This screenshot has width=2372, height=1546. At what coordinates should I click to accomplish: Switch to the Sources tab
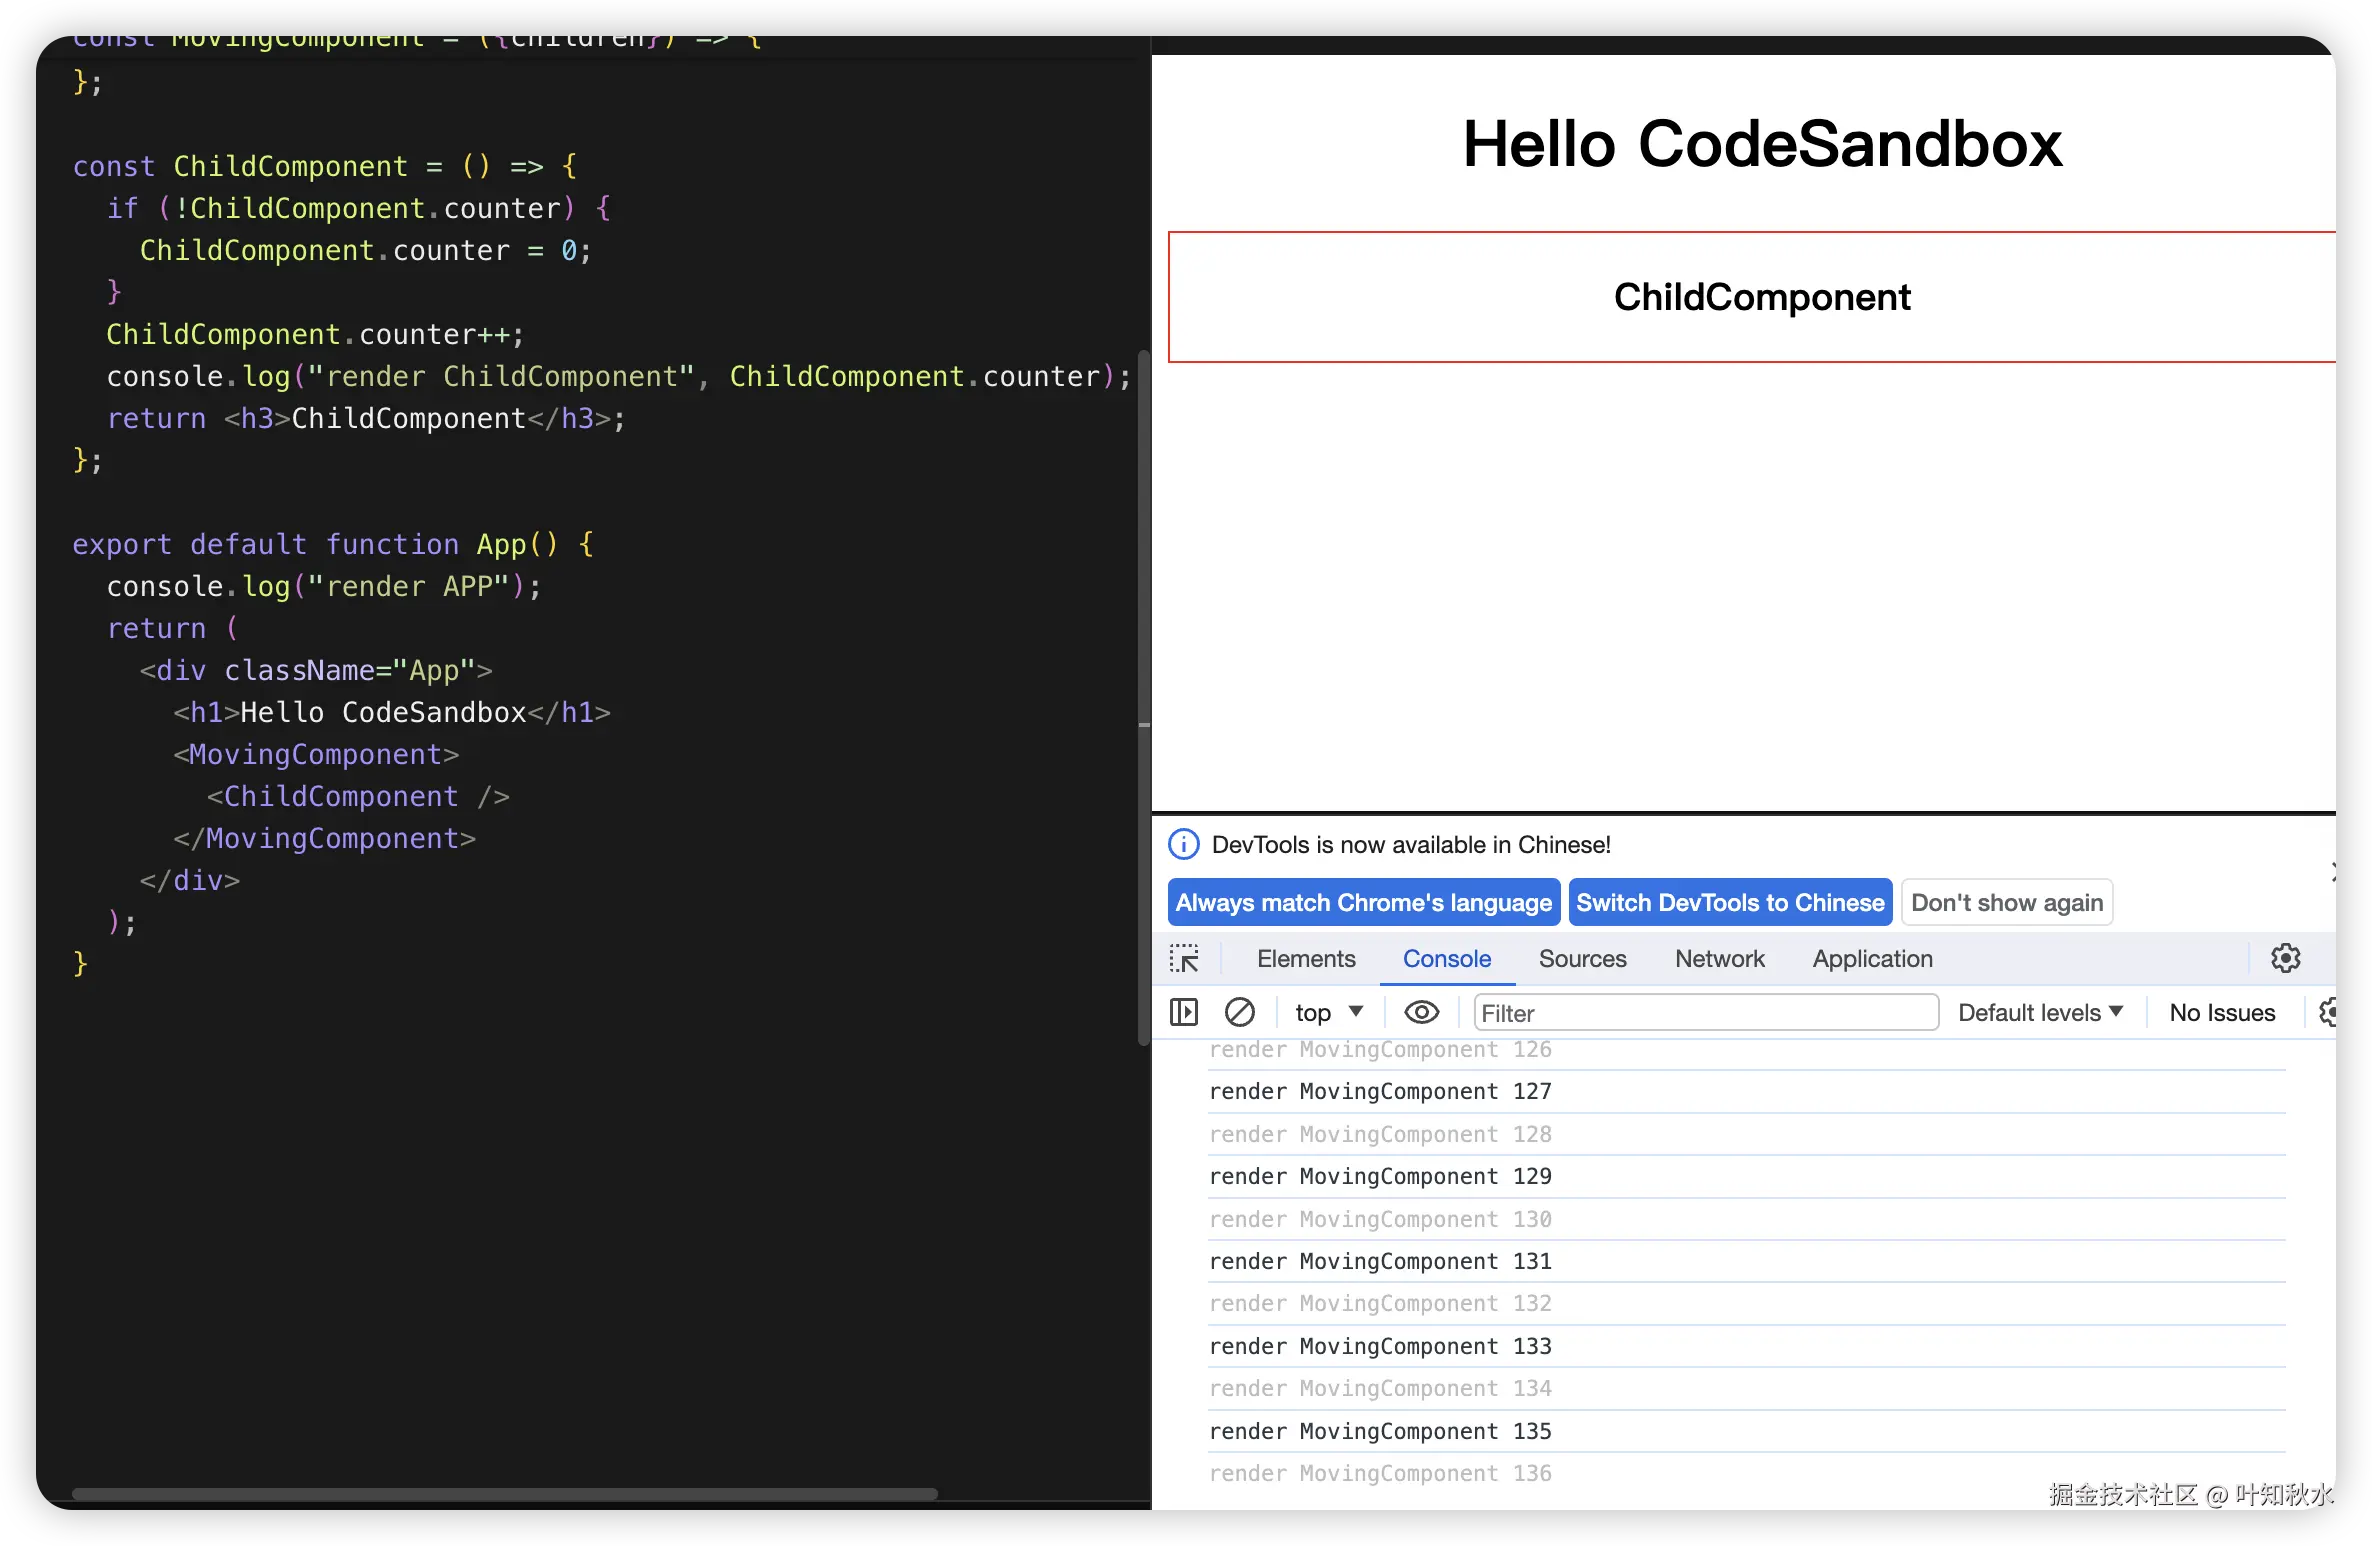pos(1582,958)
